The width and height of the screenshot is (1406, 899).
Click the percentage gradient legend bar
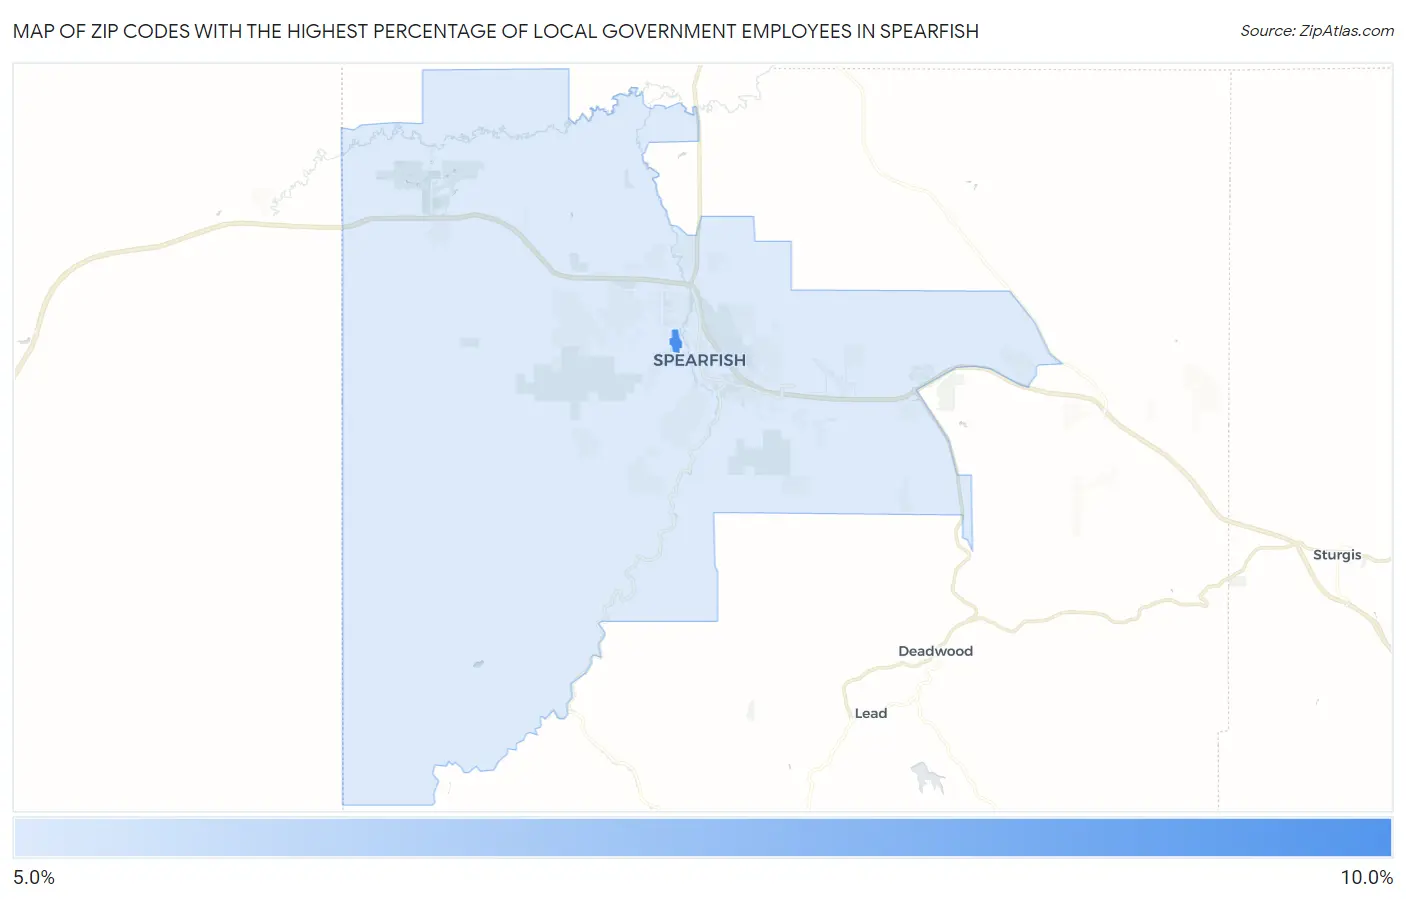click(702, 838)
